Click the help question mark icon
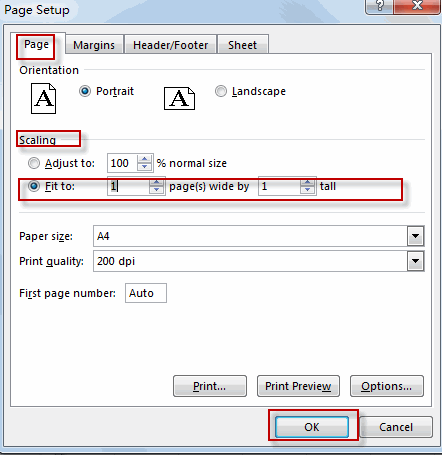The image size is (442, 455). pos(379,6)
